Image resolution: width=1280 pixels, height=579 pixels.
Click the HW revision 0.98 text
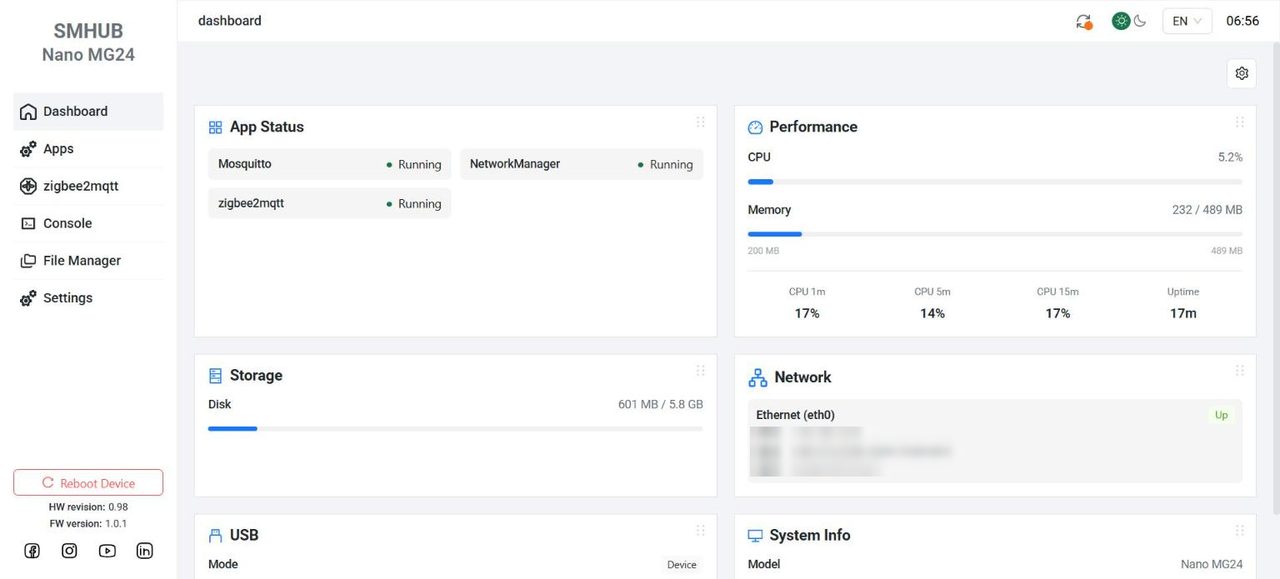coord(88,507)
